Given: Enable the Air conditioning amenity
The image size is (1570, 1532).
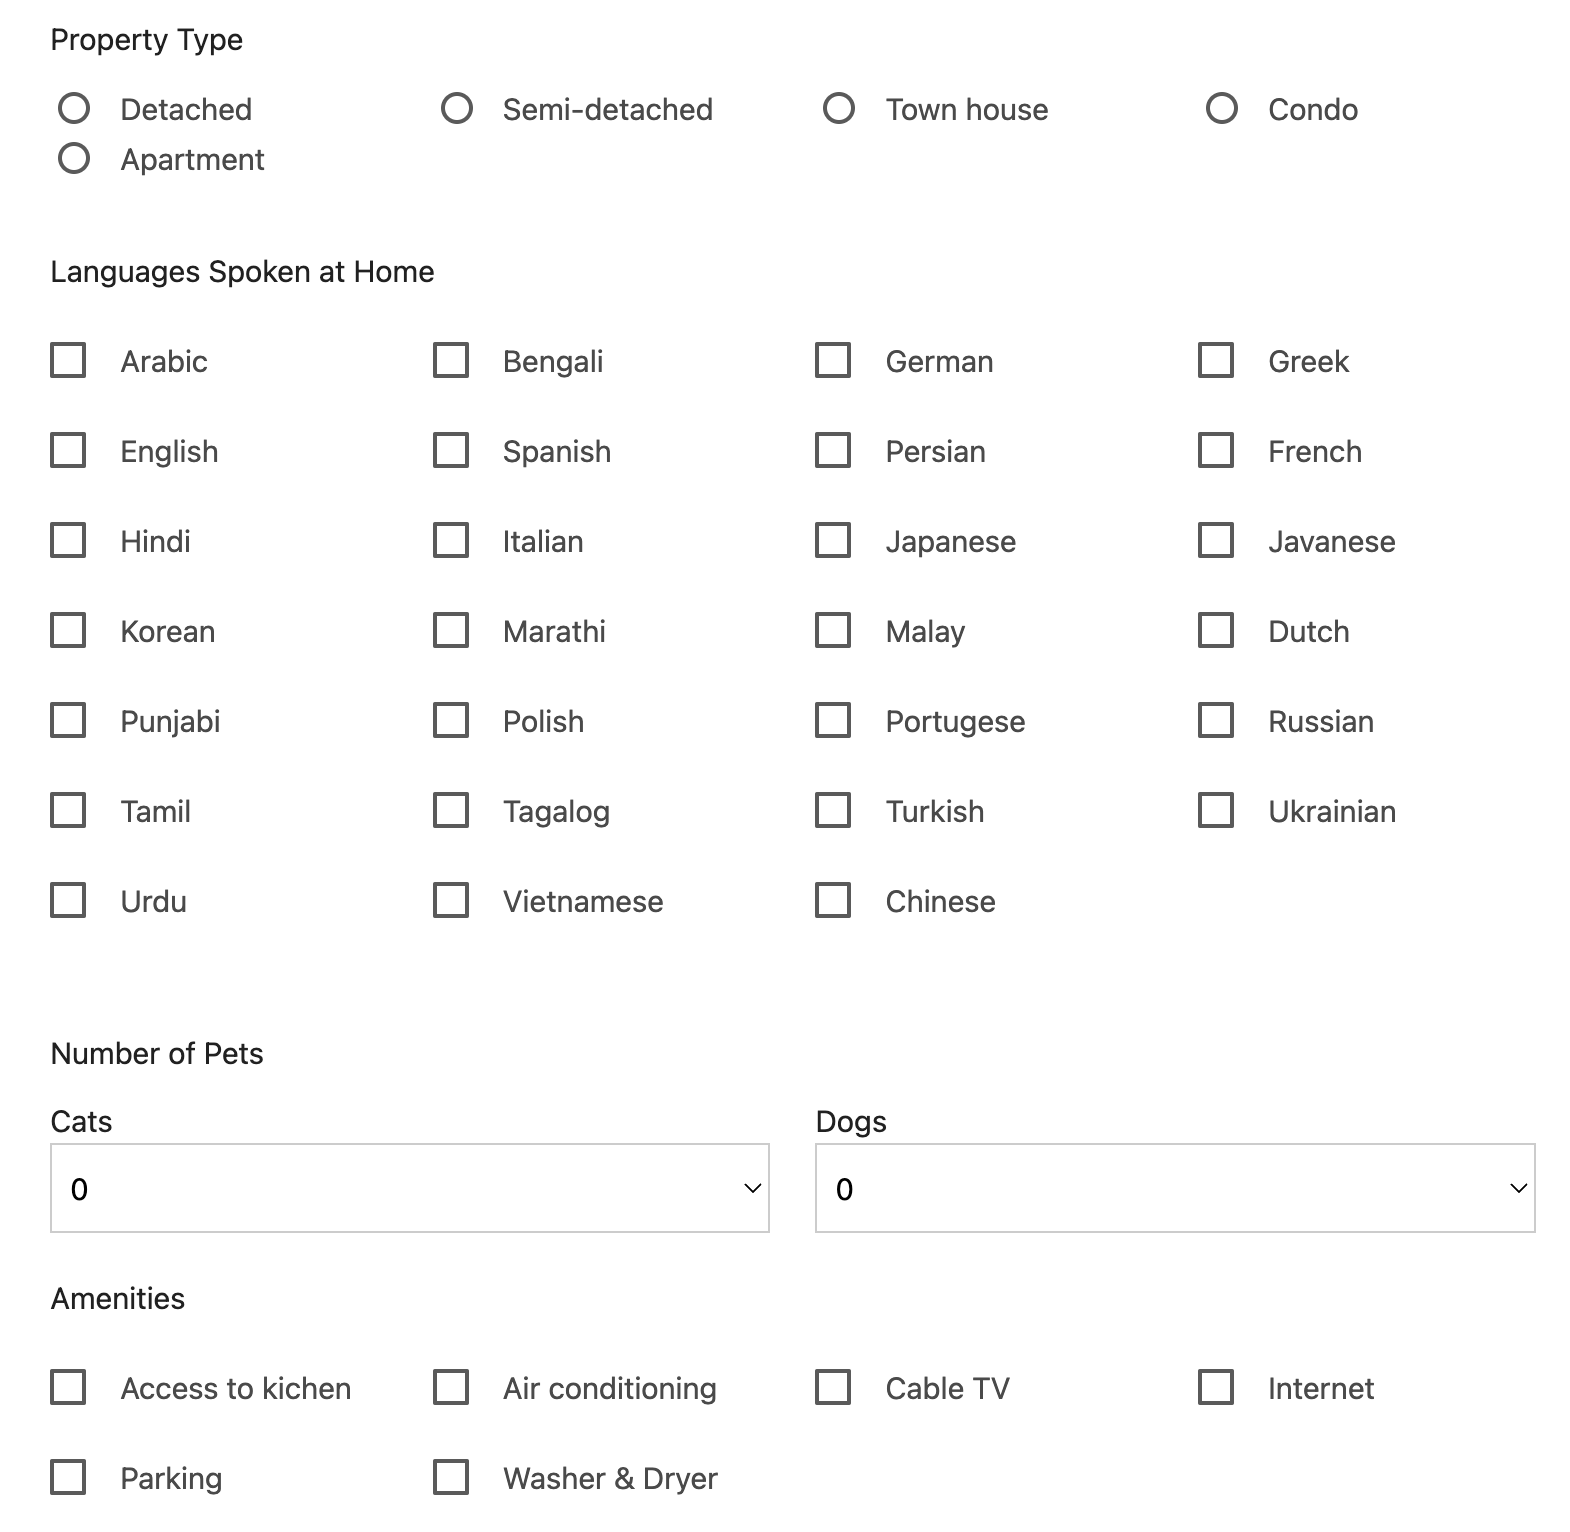Looking at the screenshot, I should click(x=451, y=1387).
